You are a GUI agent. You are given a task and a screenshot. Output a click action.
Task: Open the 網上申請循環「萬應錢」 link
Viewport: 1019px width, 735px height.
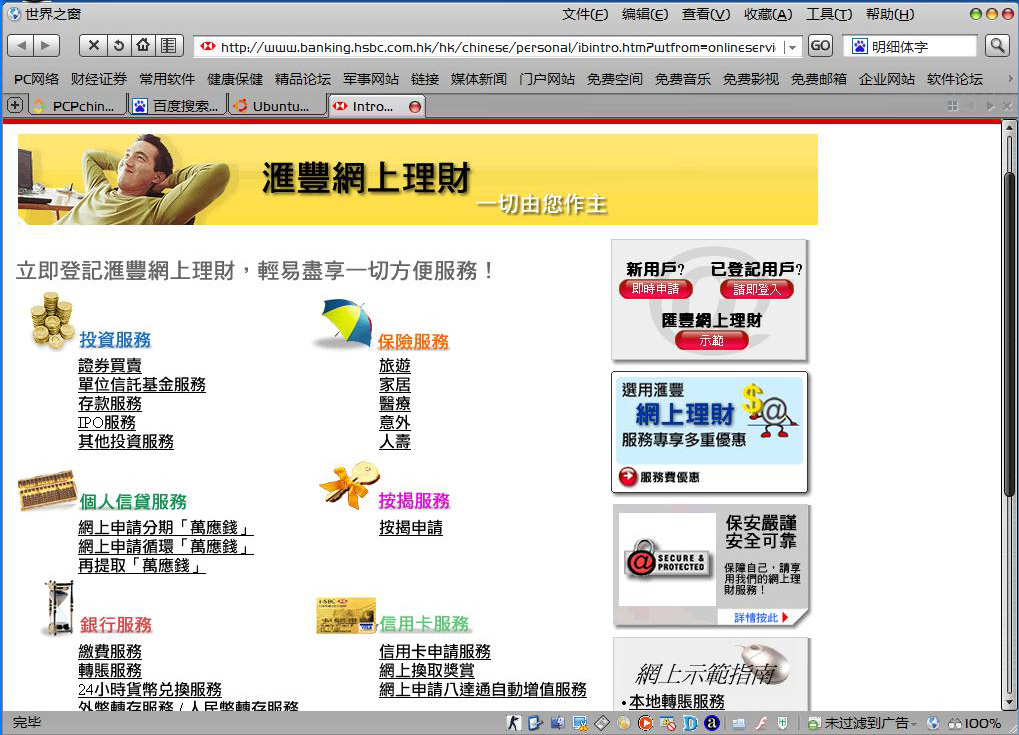165,547
